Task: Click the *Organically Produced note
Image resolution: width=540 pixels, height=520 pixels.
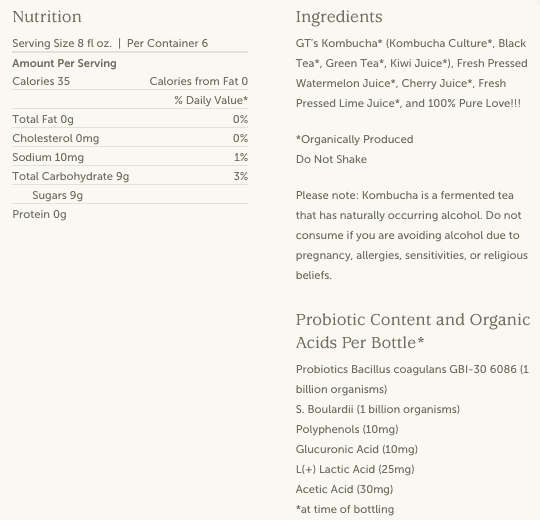Action: coord(354,139)
